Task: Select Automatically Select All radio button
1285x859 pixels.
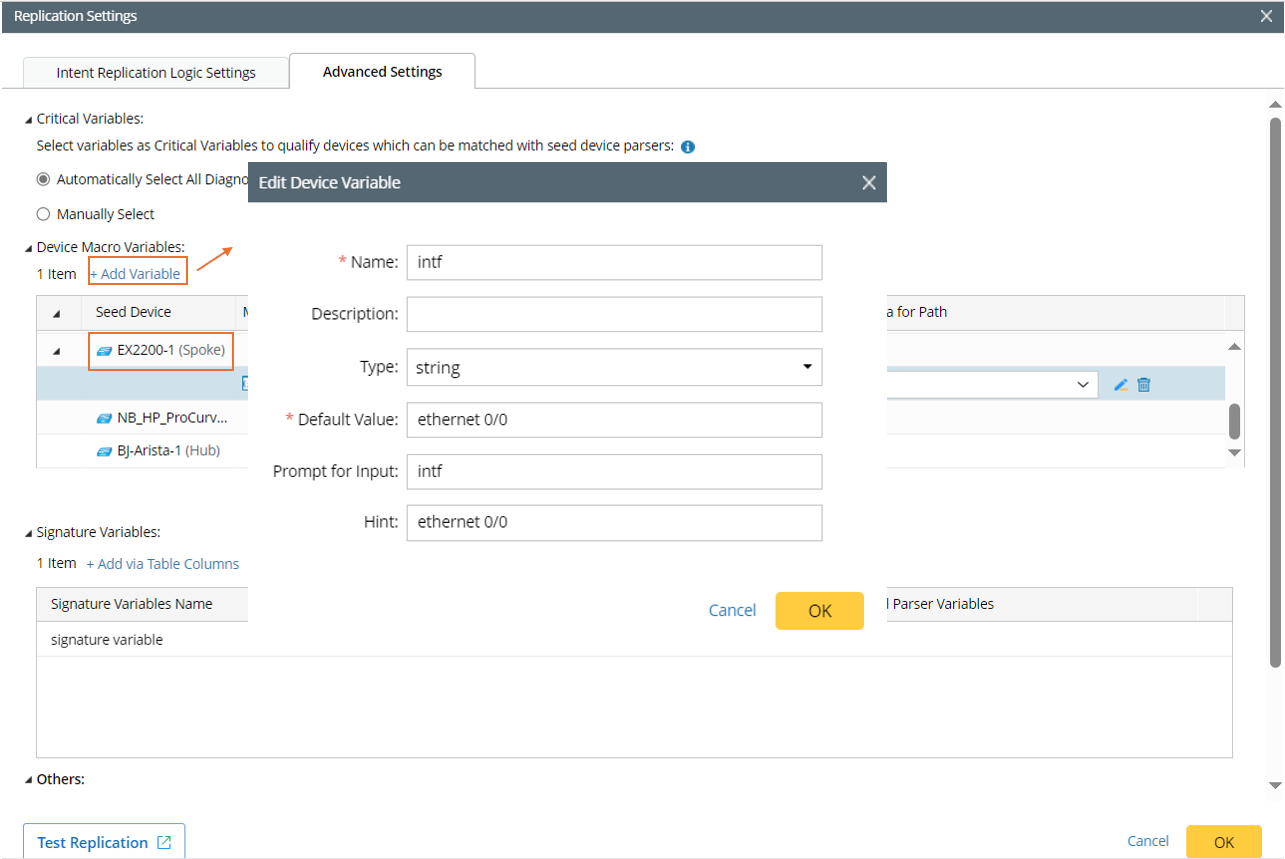Action: click(x=43, y=180)
